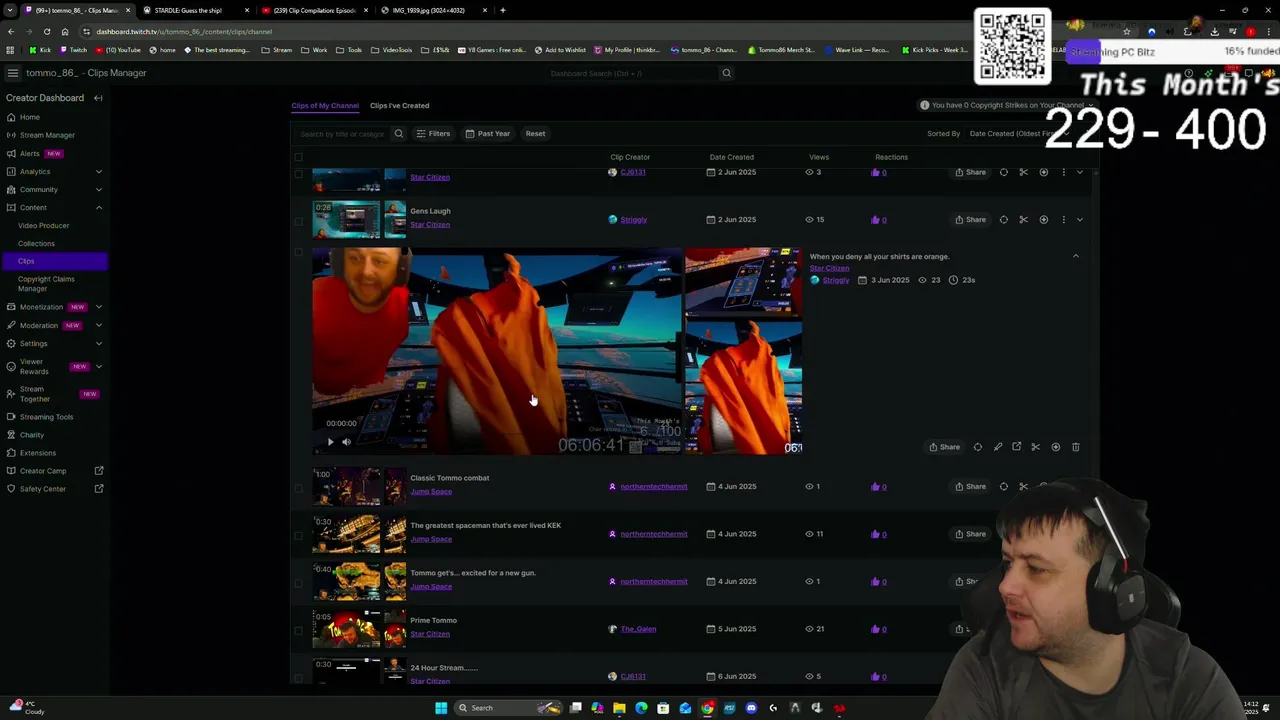Open Video Producer under Content
The image size is (1280, 720).
point(43,225)
